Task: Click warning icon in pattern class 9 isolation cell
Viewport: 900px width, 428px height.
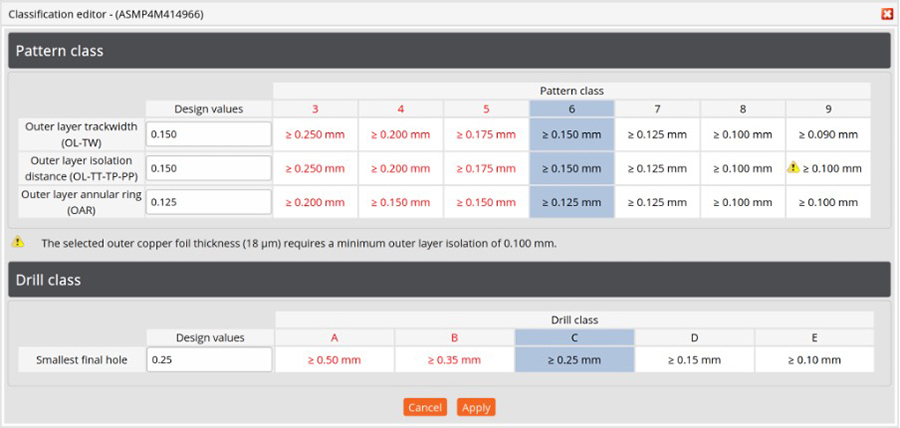Action: pos(793,168)
